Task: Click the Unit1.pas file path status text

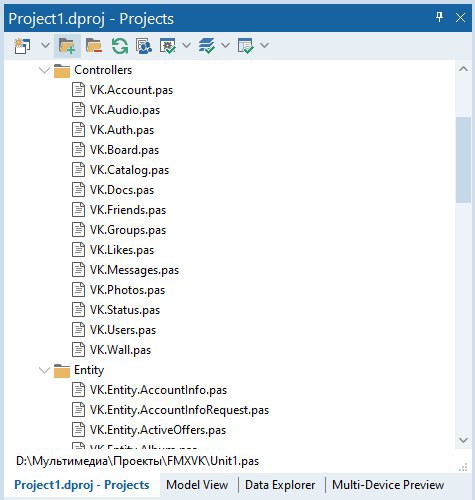Action: [x=138, y=461]
